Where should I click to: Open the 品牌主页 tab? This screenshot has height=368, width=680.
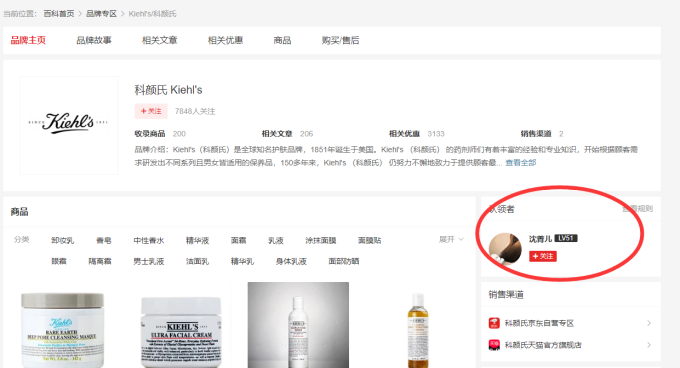(28, 40)
